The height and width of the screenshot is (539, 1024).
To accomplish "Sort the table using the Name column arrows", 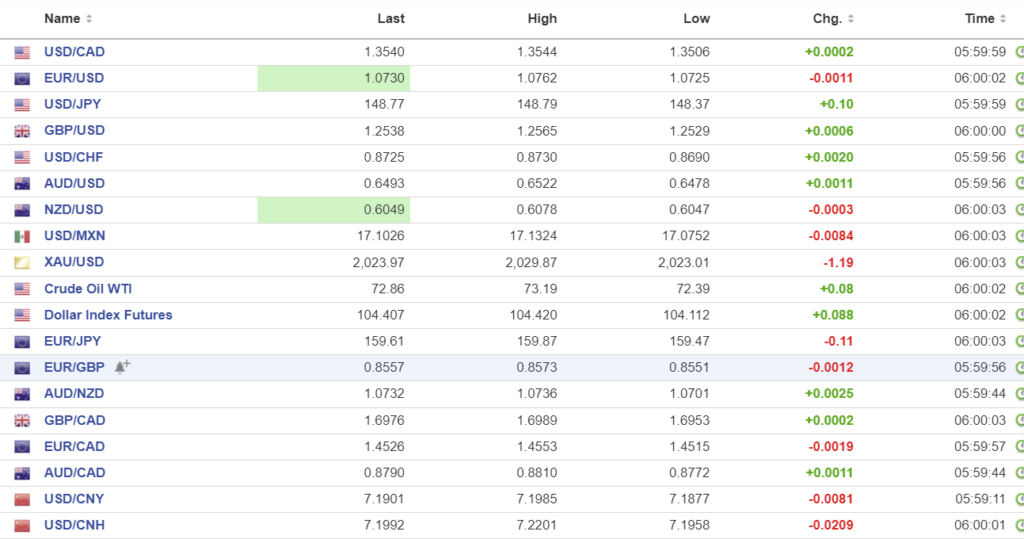I will pyautogui.click(x=89, y=19).
